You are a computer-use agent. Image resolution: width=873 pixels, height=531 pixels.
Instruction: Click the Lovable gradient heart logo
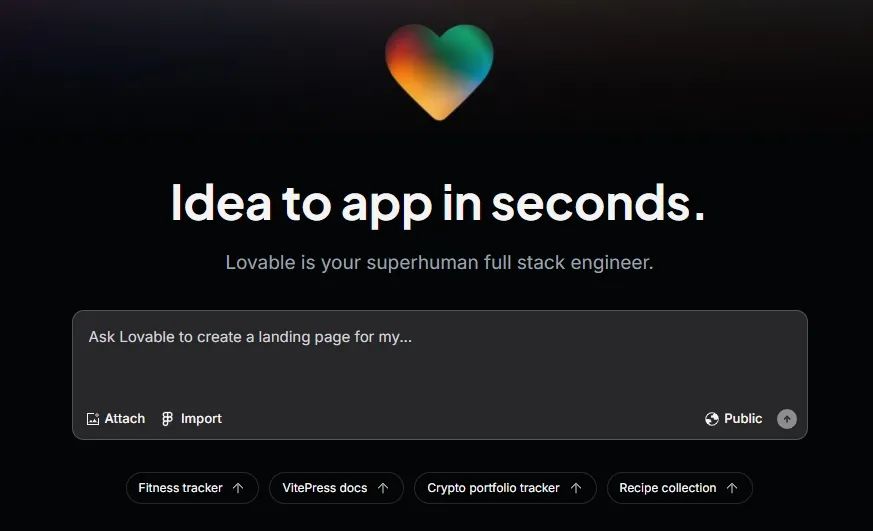coord(439,69)
